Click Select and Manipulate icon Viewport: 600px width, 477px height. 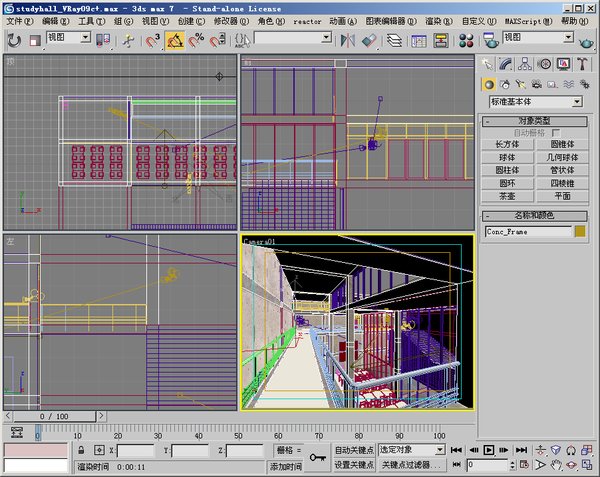(x=129, y=41)
